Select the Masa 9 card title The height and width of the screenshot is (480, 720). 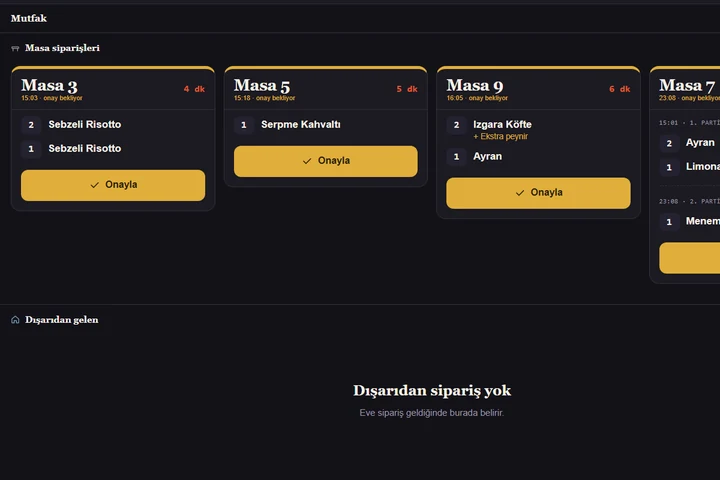(x=475, y=85)
